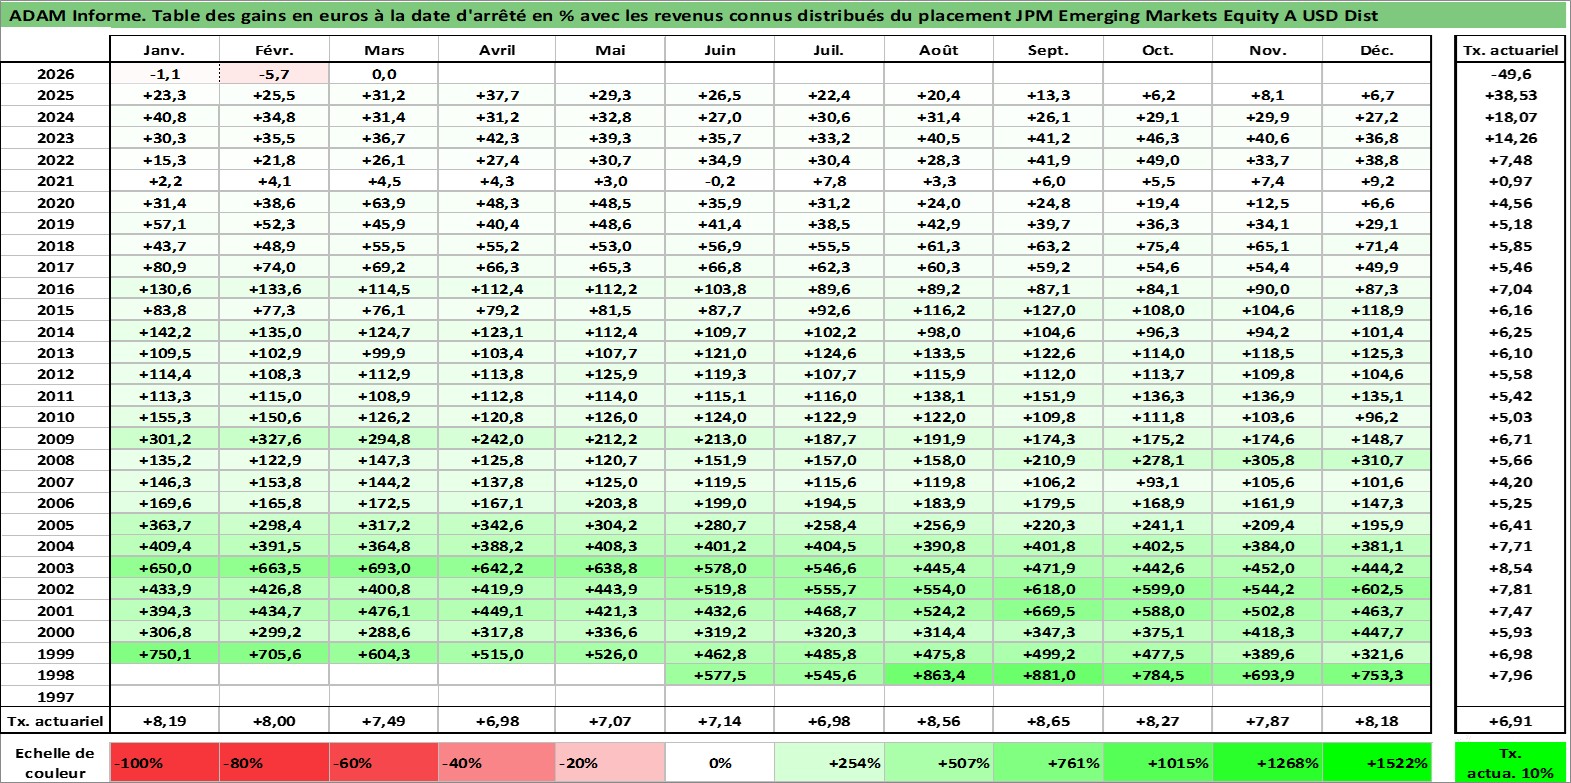1571x783 pixels.
Task: Select the 1998 Sept. cell '+881,0'
Action: [1047, 675]
